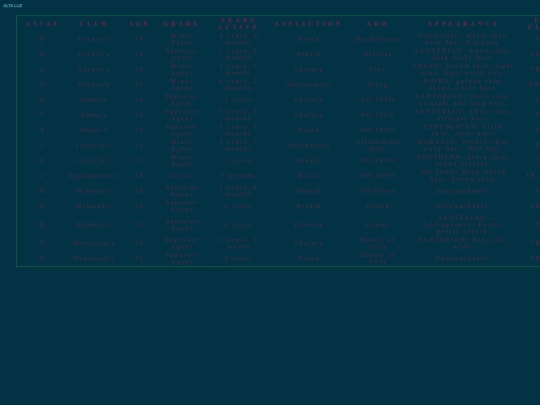Click alias P in the last row
540x405 pixels.
tap(42, 258)
